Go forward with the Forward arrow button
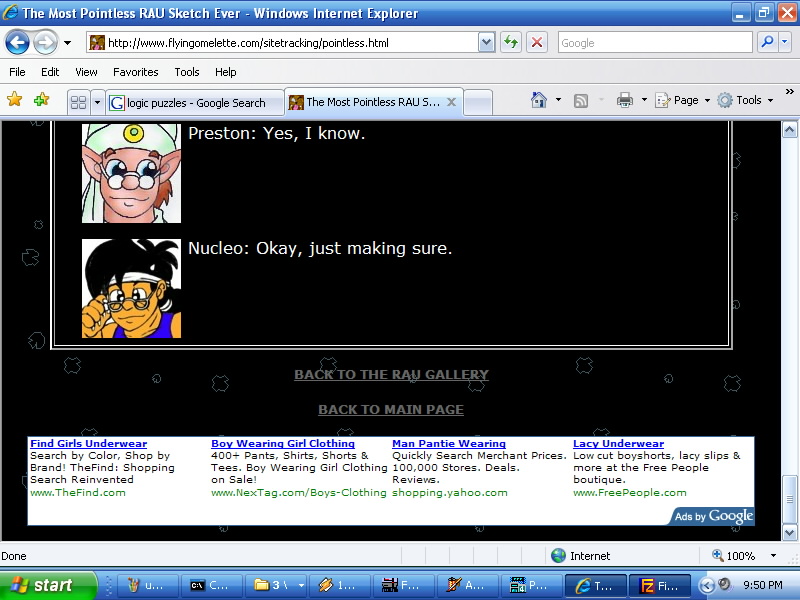This screenshot has width=800, height=600. click(45, 43)
